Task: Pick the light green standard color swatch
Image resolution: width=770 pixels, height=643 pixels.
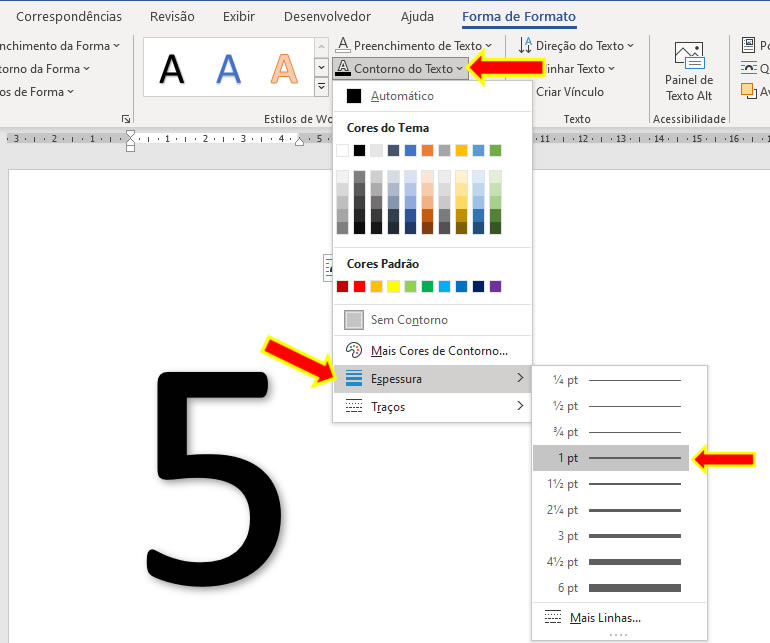Action: 411,286
